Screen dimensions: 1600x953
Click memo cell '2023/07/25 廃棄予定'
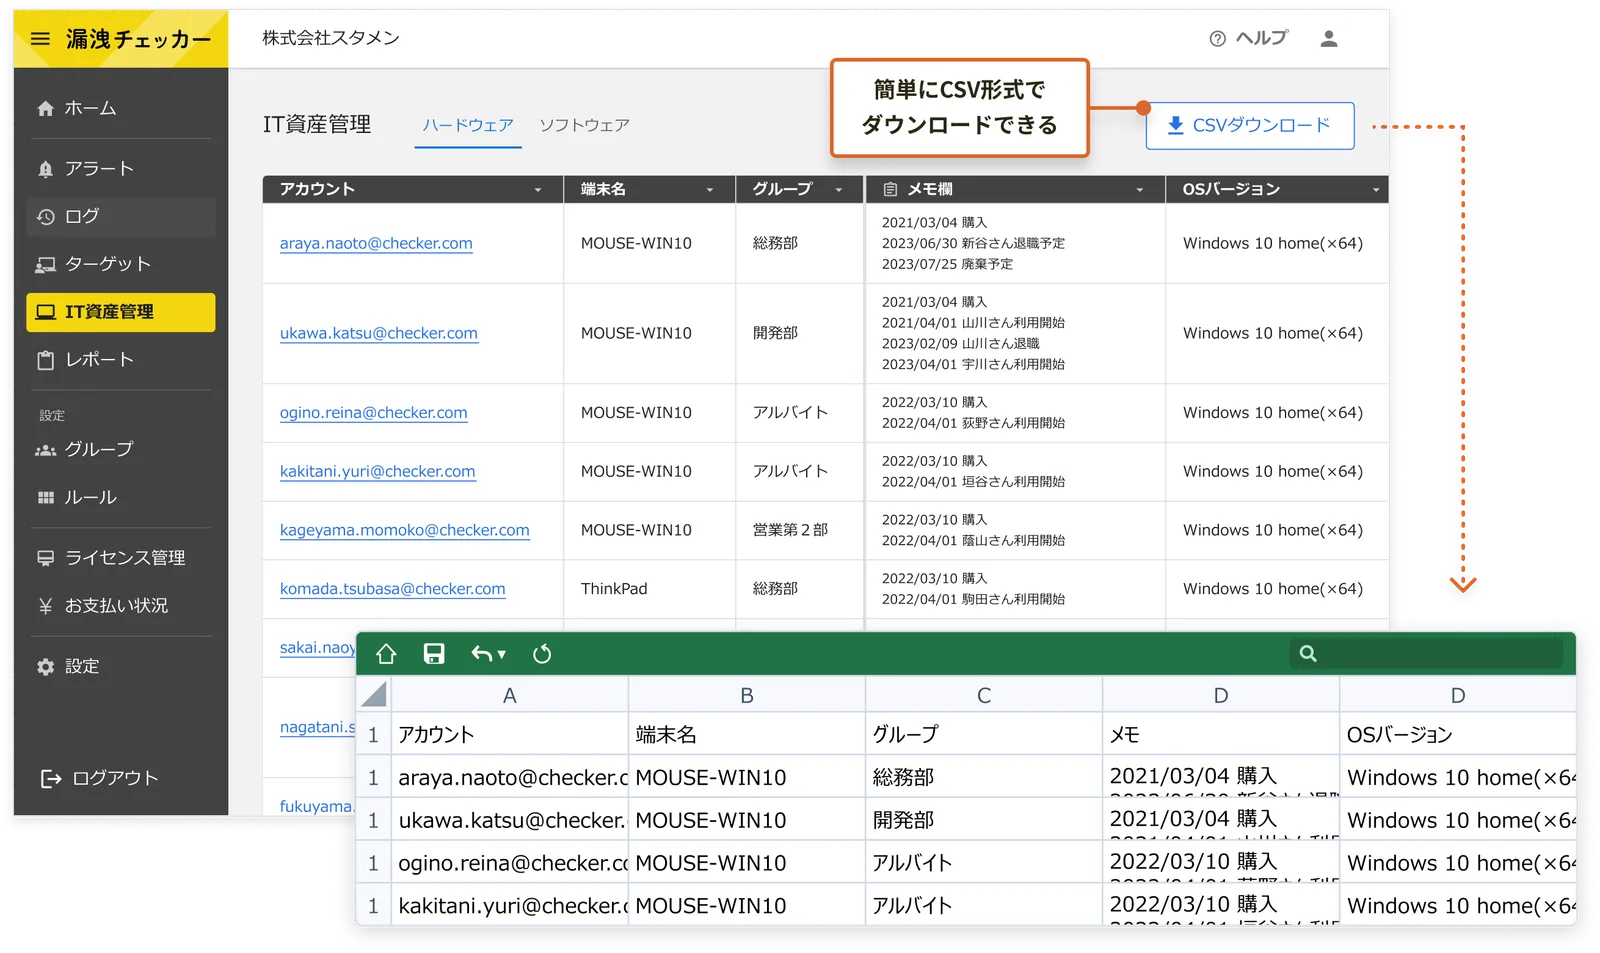tap(947, 264)
